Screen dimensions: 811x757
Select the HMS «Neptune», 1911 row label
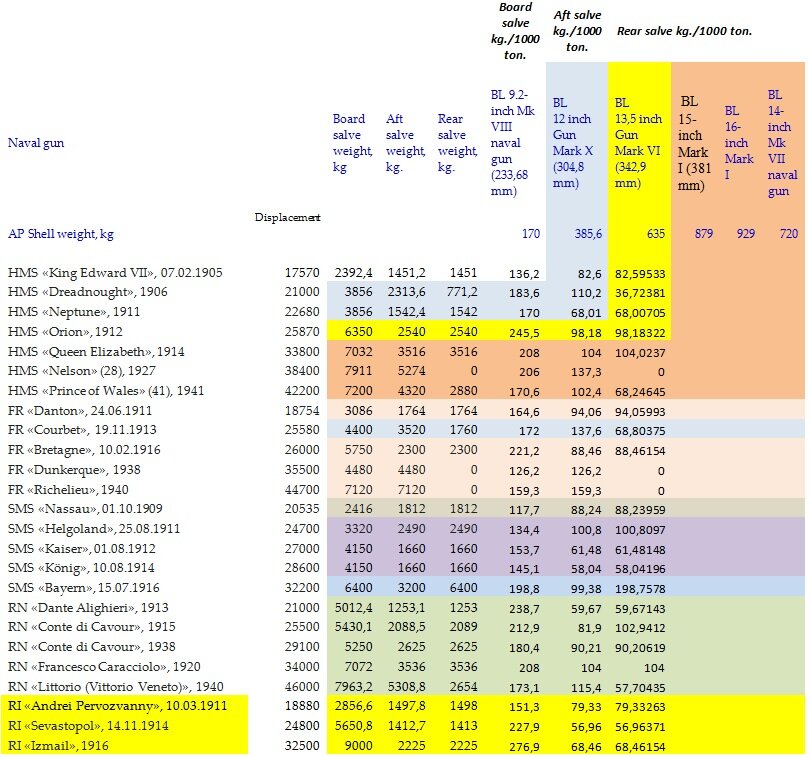click(73, 312)
